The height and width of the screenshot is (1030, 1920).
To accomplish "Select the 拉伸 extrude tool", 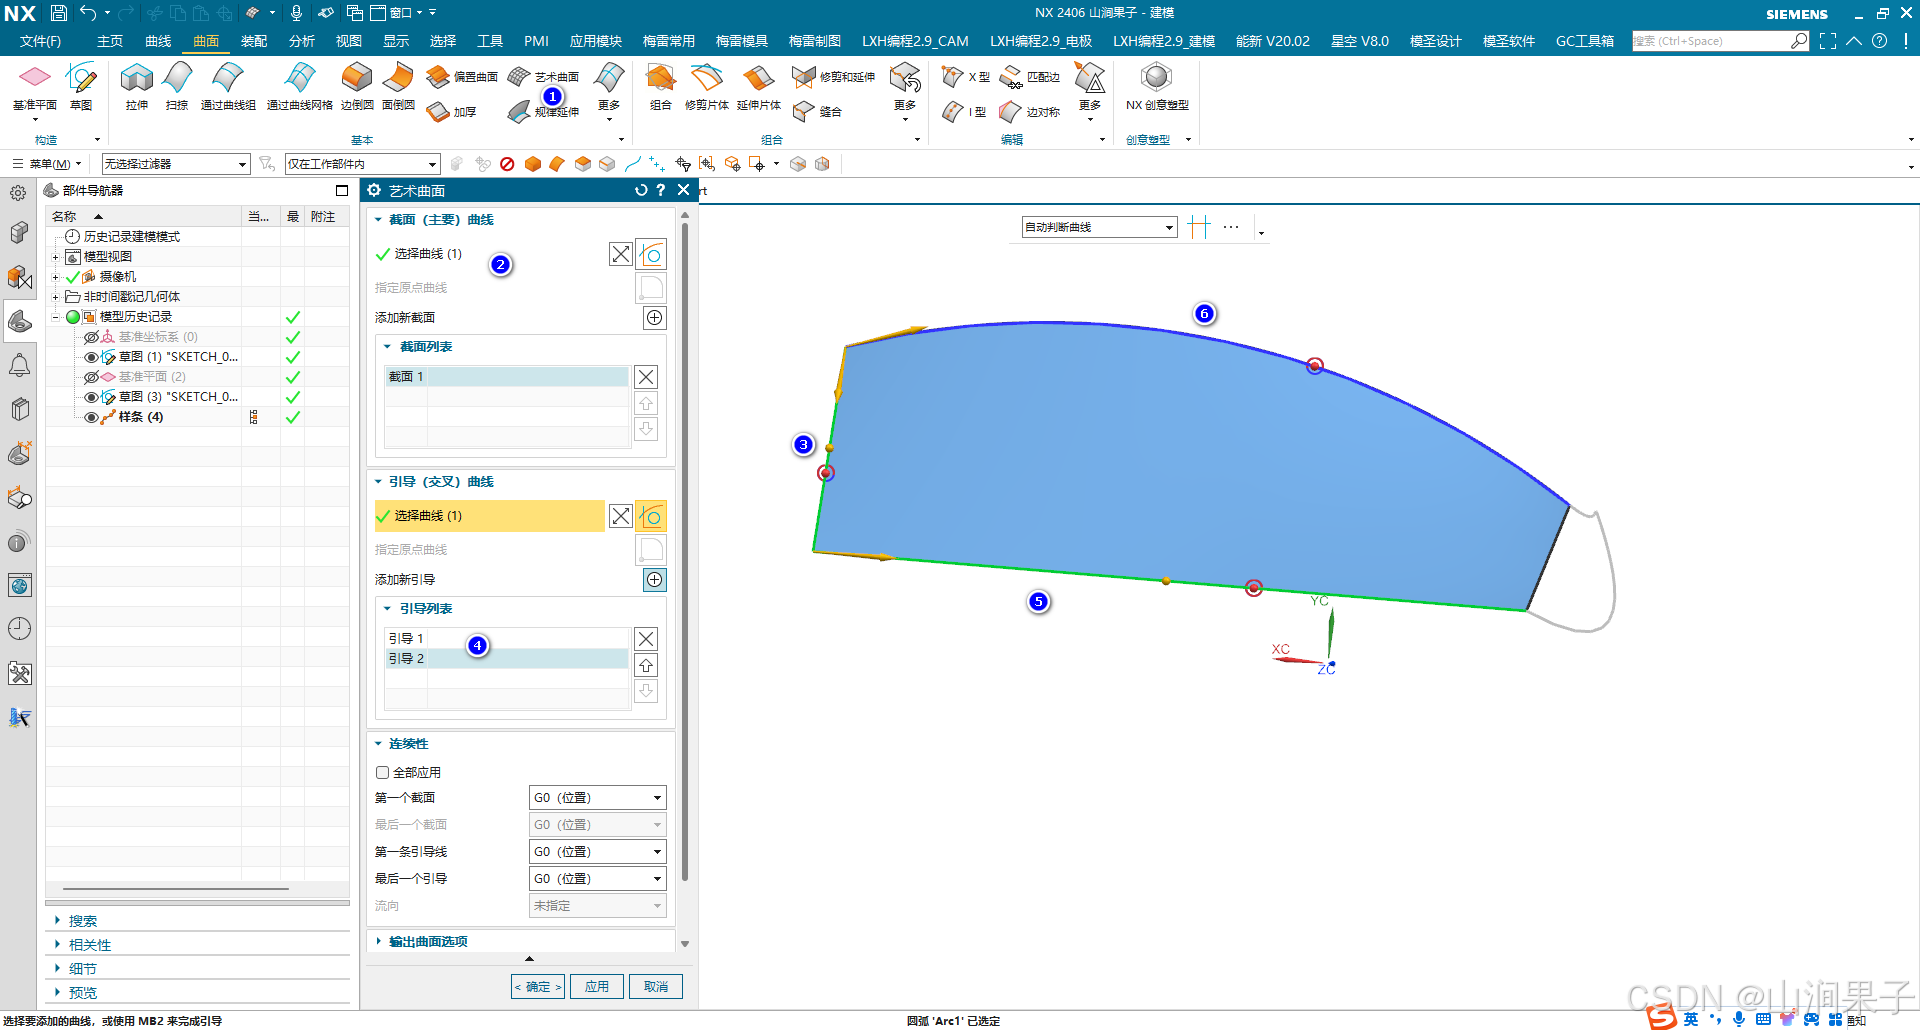I will (137, 87).
